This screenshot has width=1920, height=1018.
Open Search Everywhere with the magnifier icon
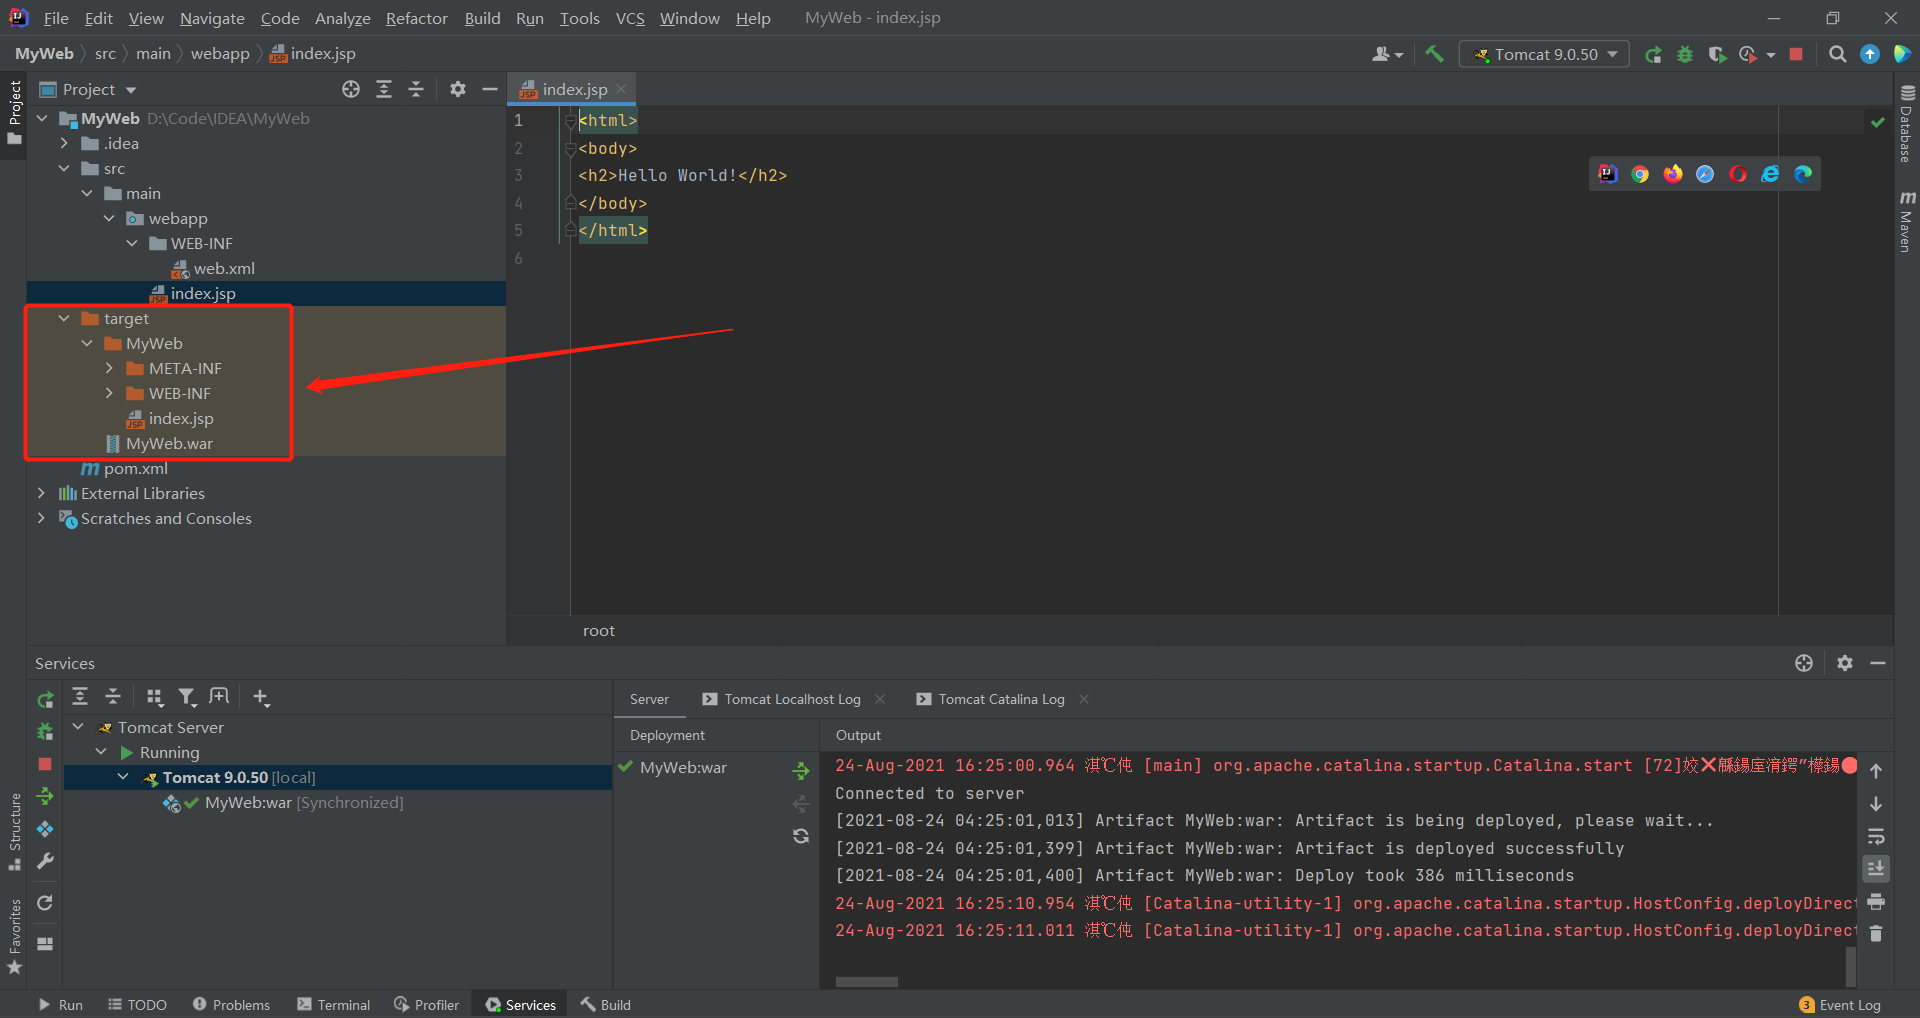(x=1837, y=54)
